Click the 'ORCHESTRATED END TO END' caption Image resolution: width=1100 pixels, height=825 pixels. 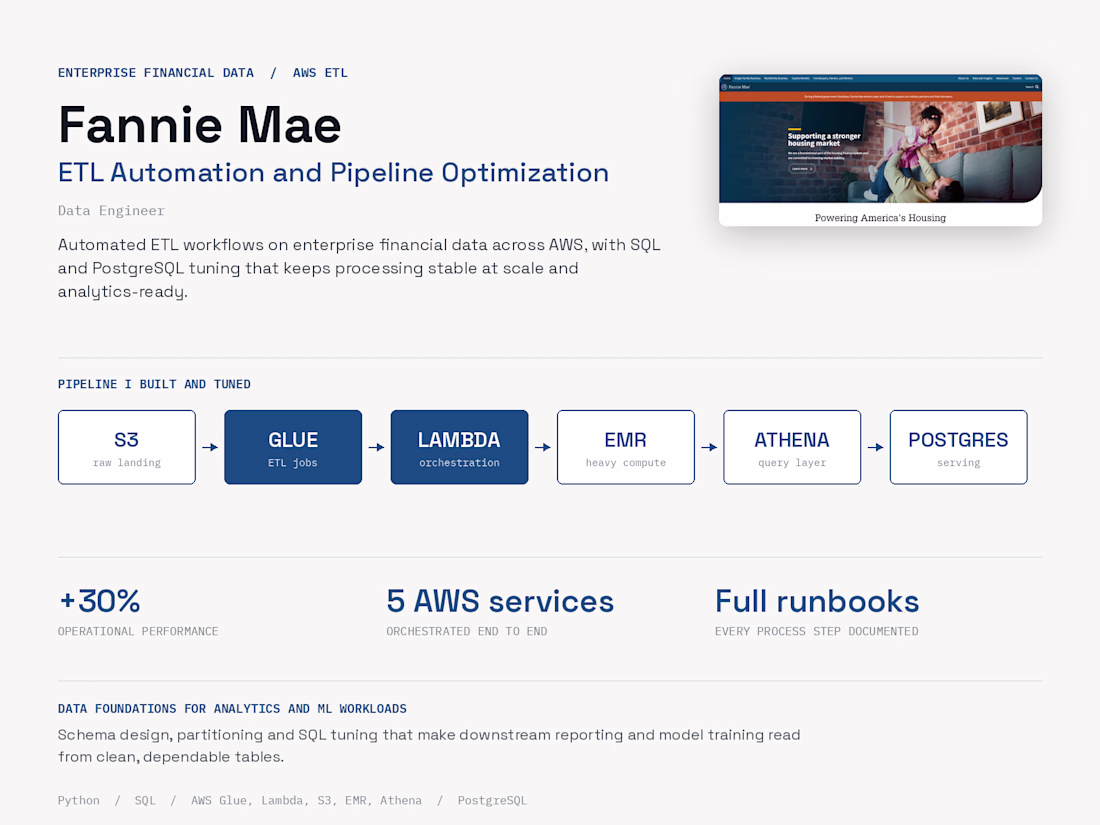pyautogui.click(x=467, y=631)
